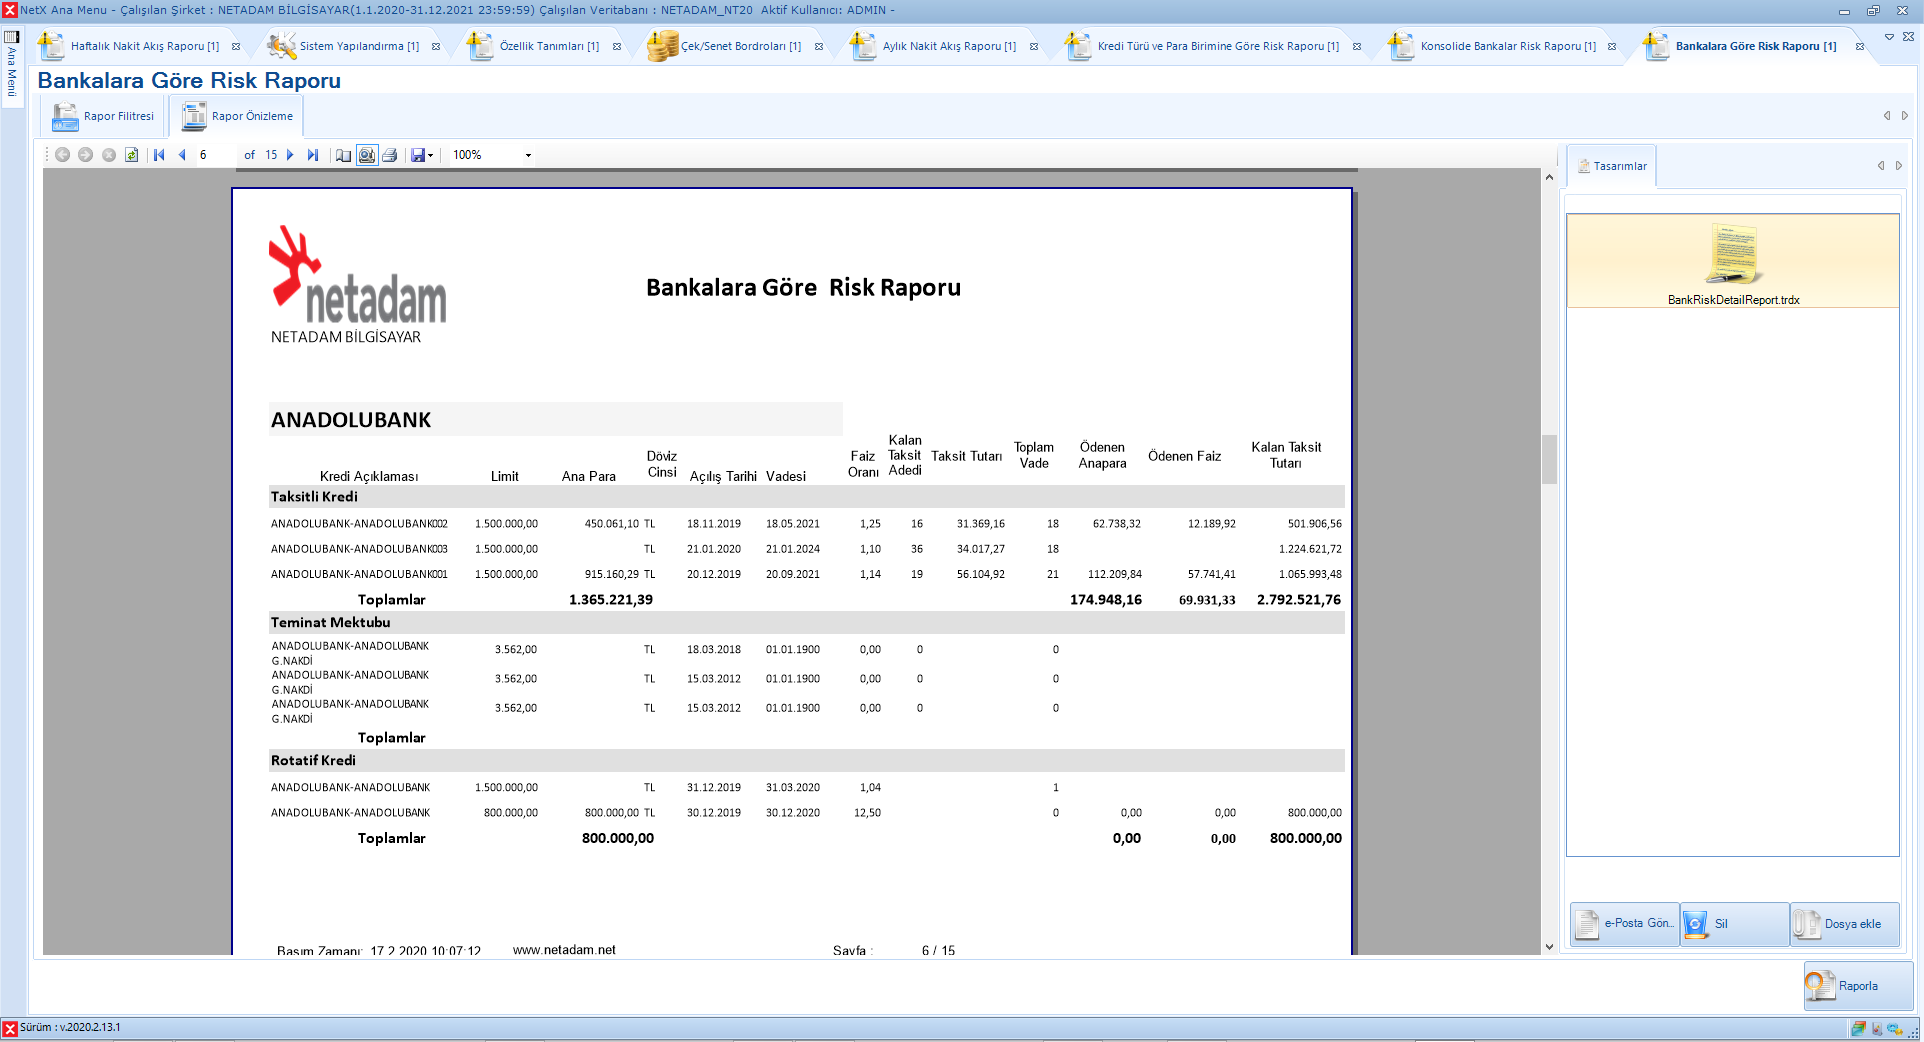This screenshot has width=1924, height=1042.
Task: Open the Çek/Senet Bordroları tab
Action: pyautogui.click(x=741, y=46)
